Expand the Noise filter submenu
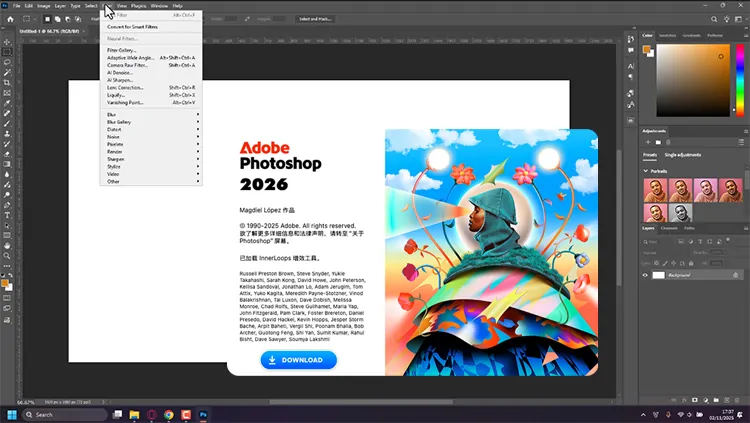 pos(151,137)
